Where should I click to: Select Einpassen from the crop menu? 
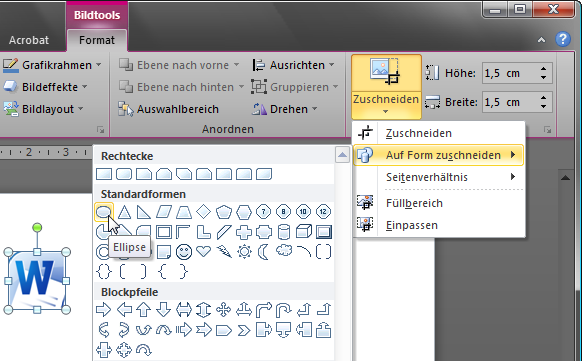pos(438,225)
